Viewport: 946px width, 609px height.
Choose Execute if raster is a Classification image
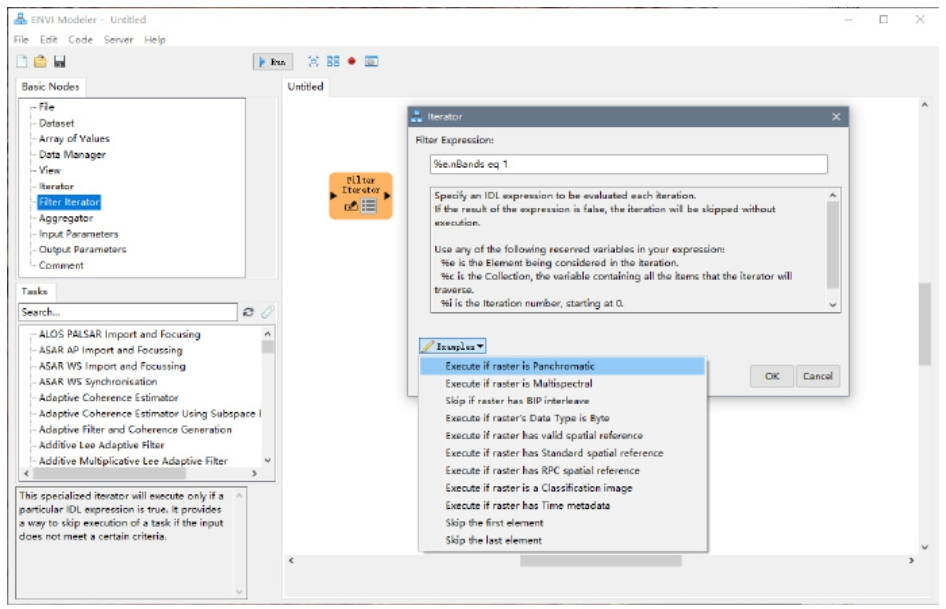(x=562, y=488)
